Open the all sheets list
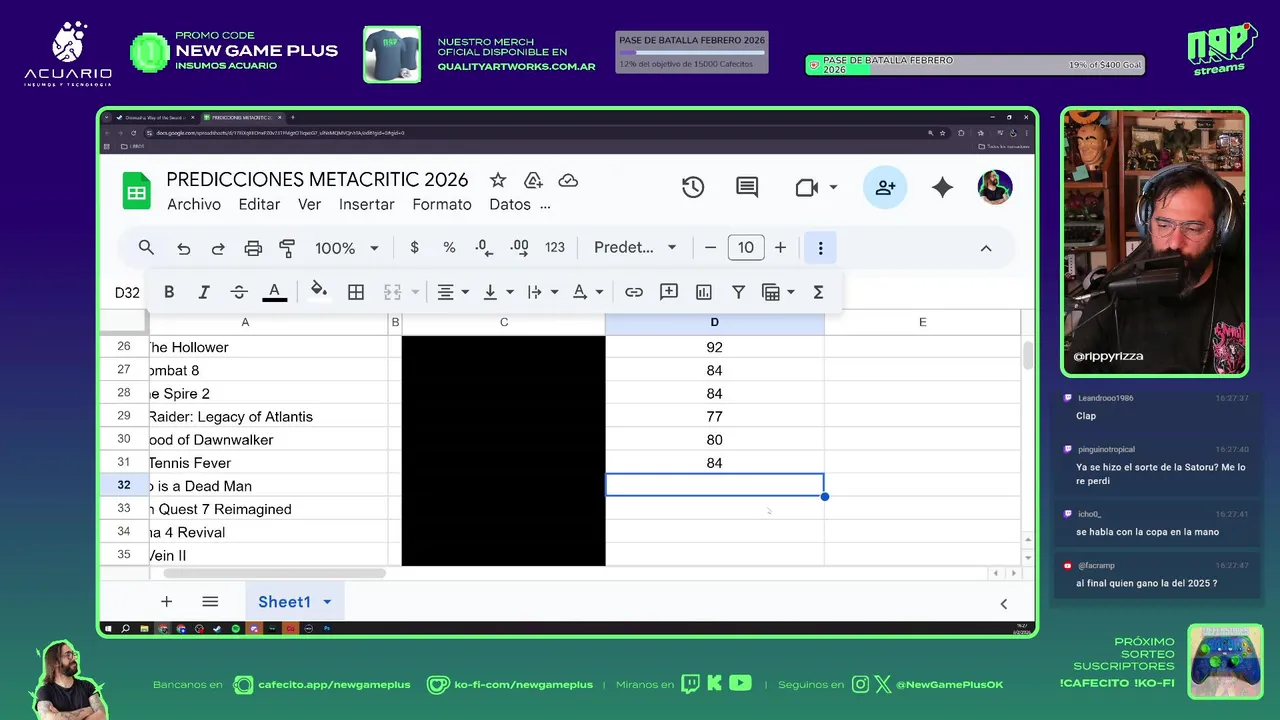The height and width of the screenshot is (720, 1280). tap(210, 602)
